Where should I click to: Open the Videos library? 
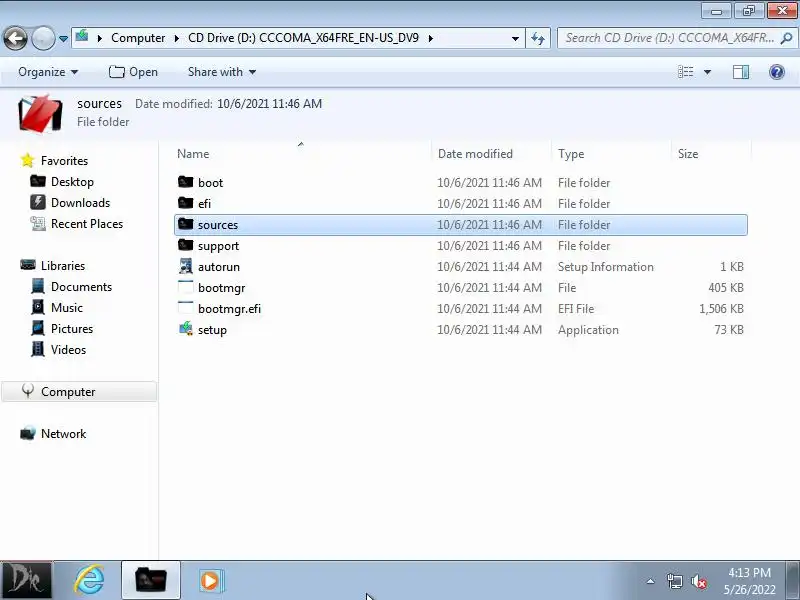[x=68, y=349]
